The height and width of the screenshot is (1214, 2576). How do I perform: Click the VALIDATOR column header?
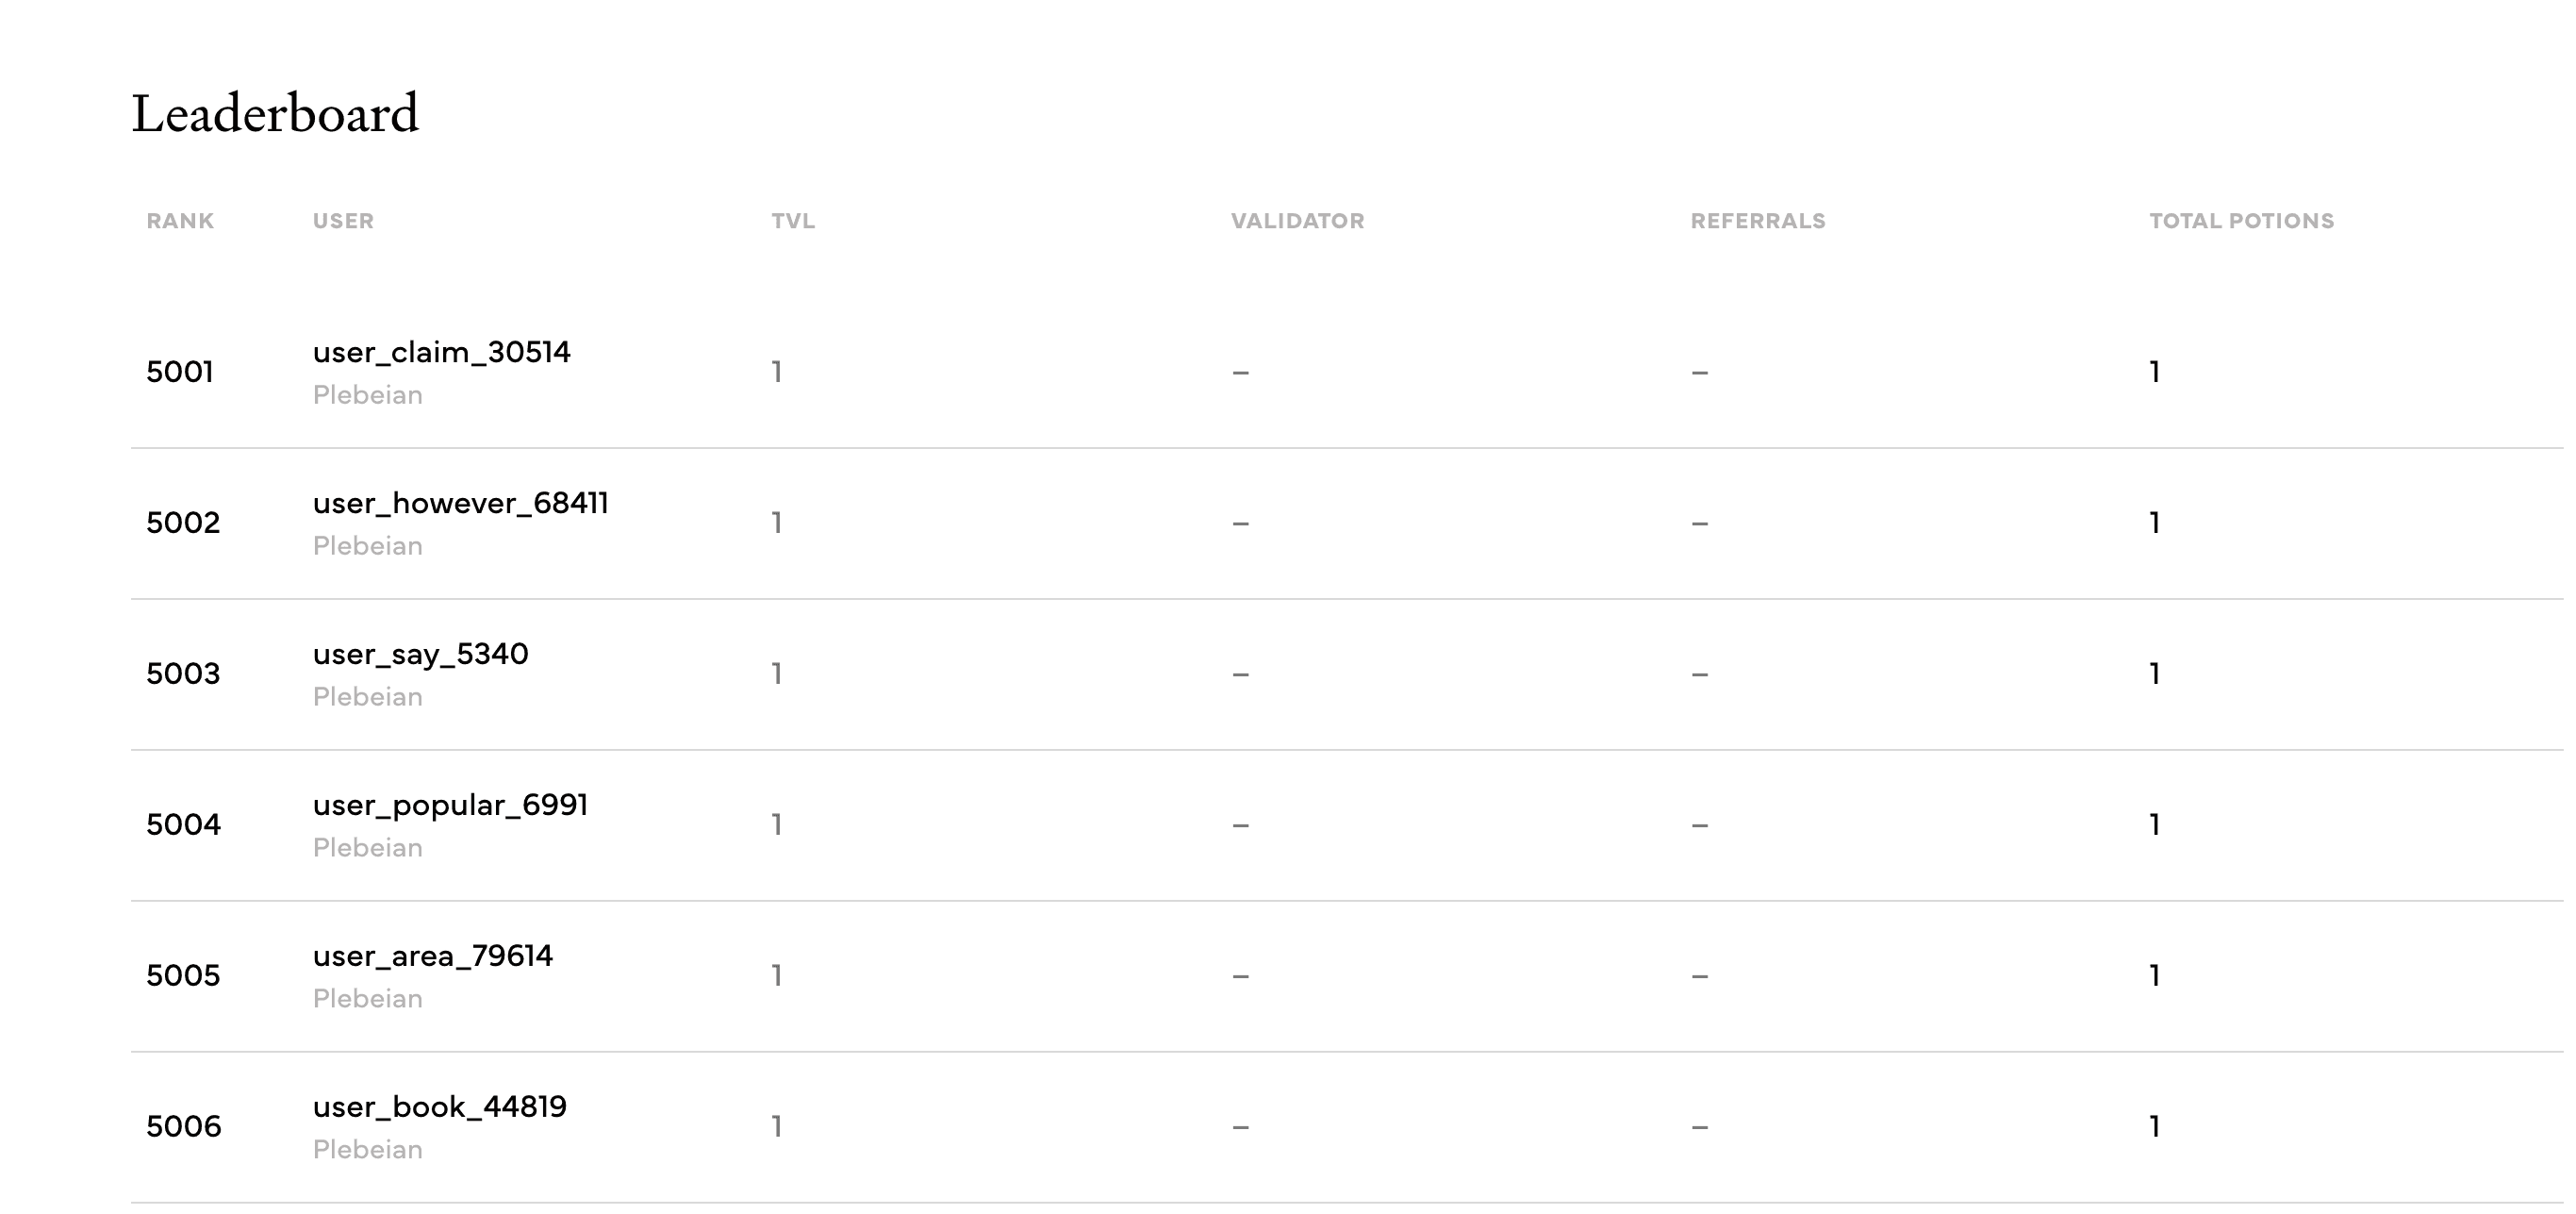point(1297,221)
